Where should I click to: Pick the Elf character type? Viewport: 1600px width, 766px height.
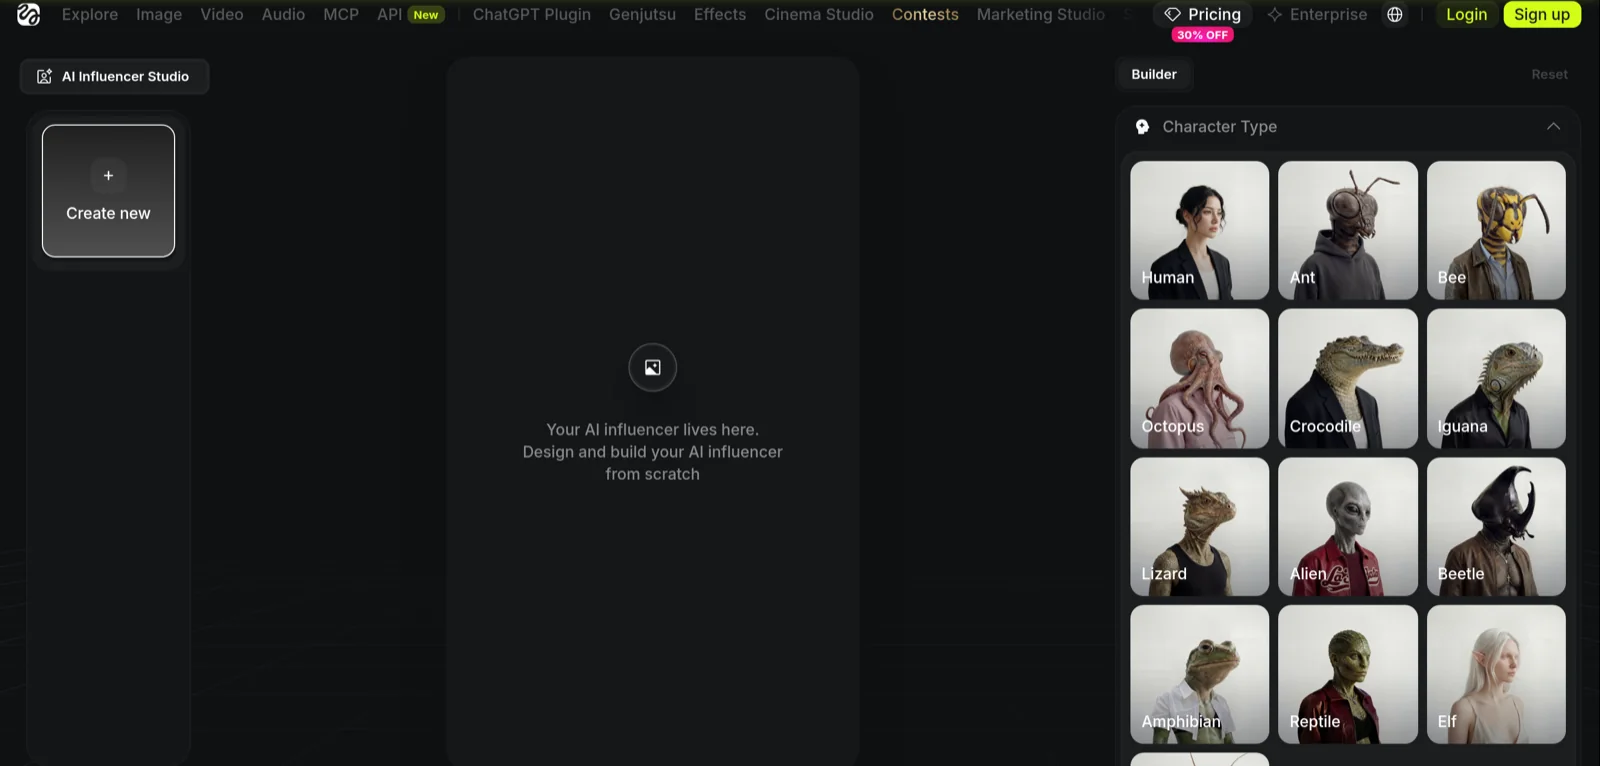tap(1496, 674)
